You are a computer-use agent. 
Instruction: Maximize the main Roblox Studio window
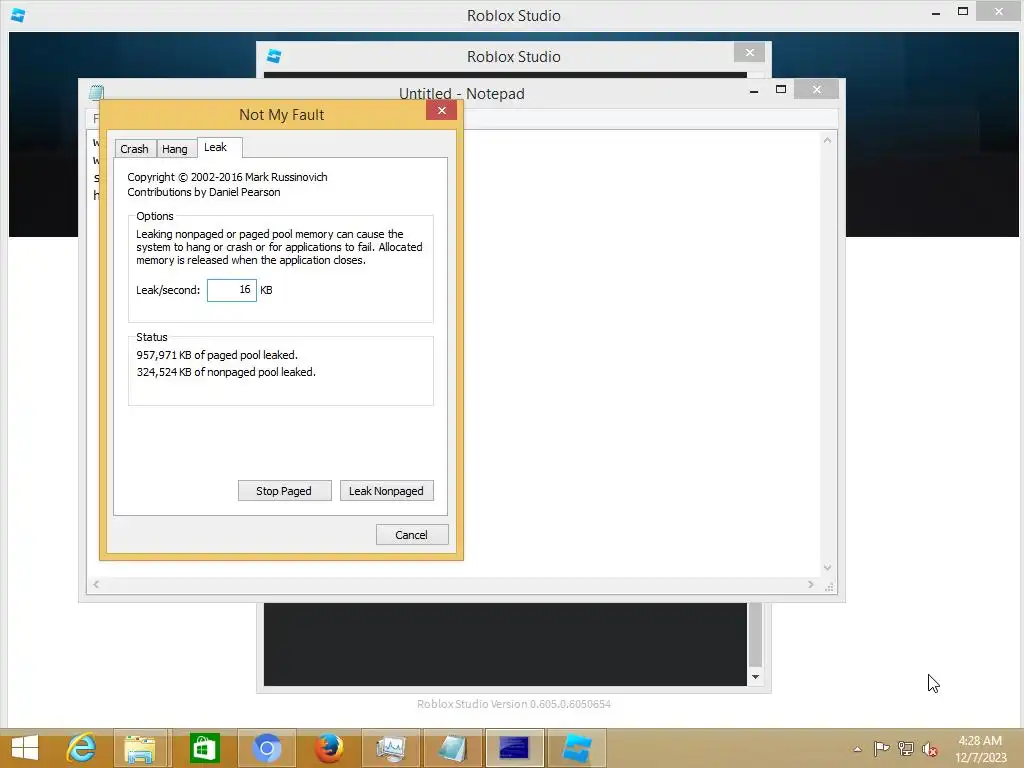(963, 12)
